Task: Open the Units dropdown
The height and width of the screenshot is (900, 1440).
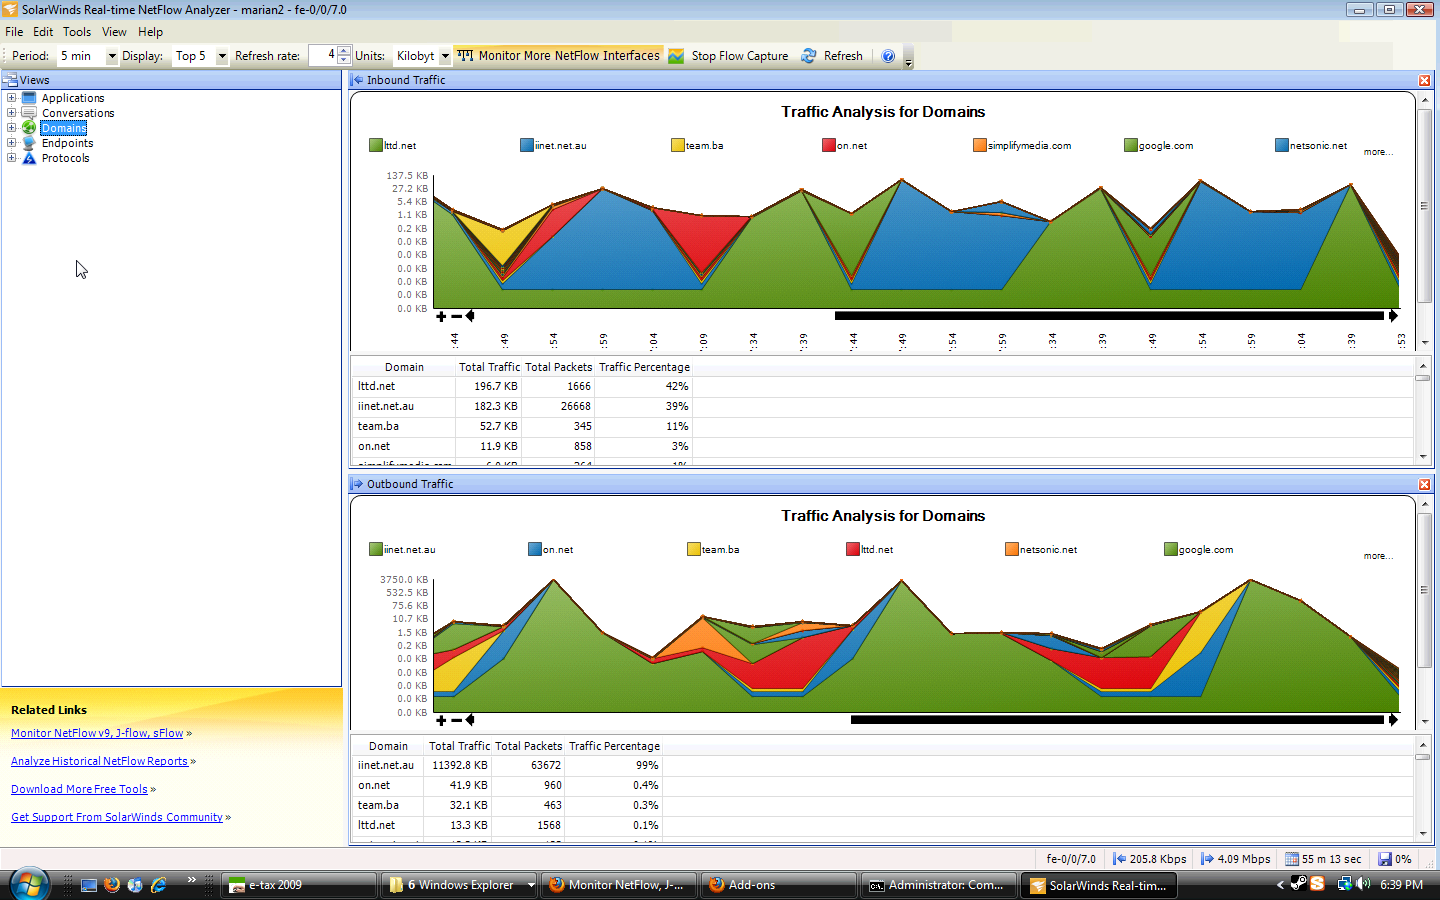Action: pyautogui.click(x=445, y=56)
